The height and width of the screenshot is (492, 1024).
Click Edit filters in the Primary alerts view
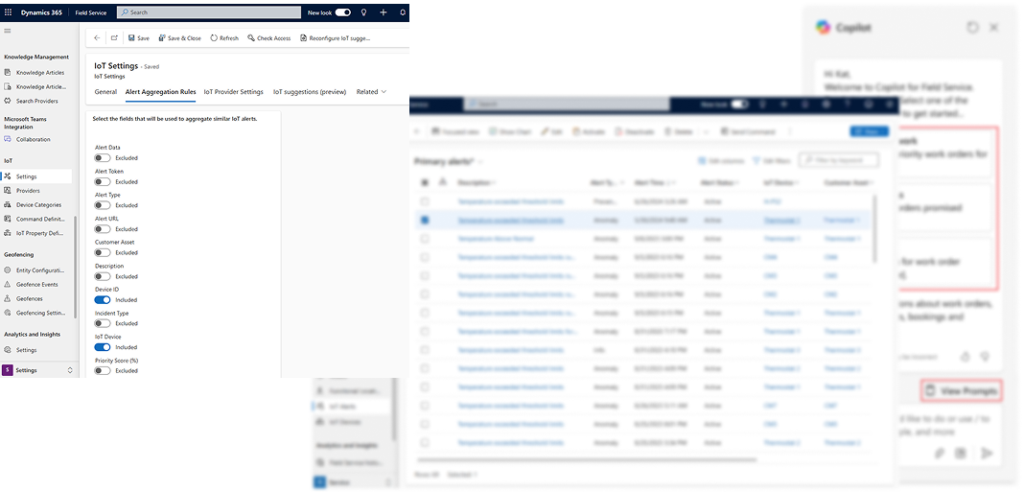pyautogui.click(x=772, y=160)
